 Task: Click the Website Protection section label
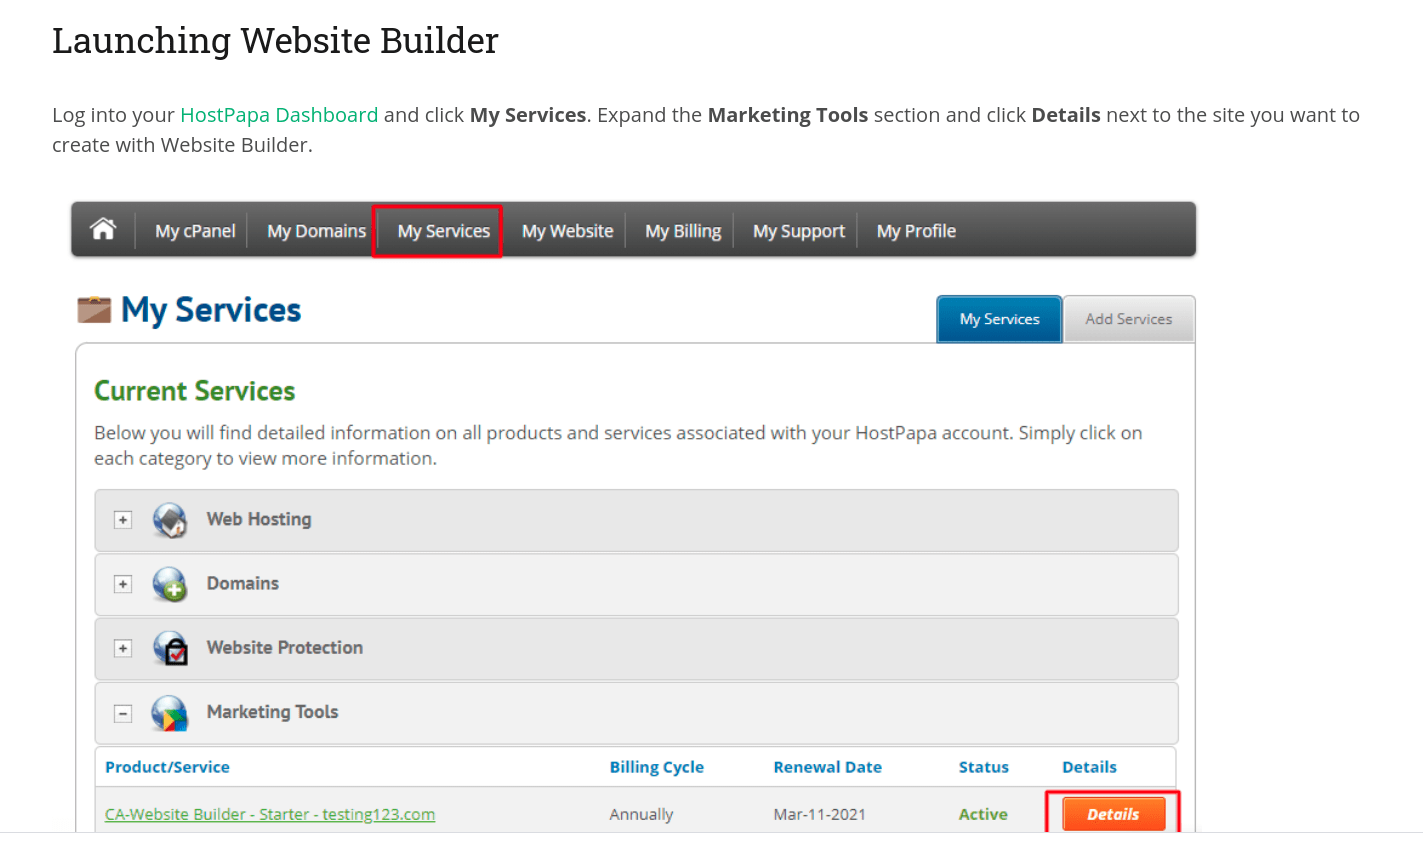tap(285, 647)
